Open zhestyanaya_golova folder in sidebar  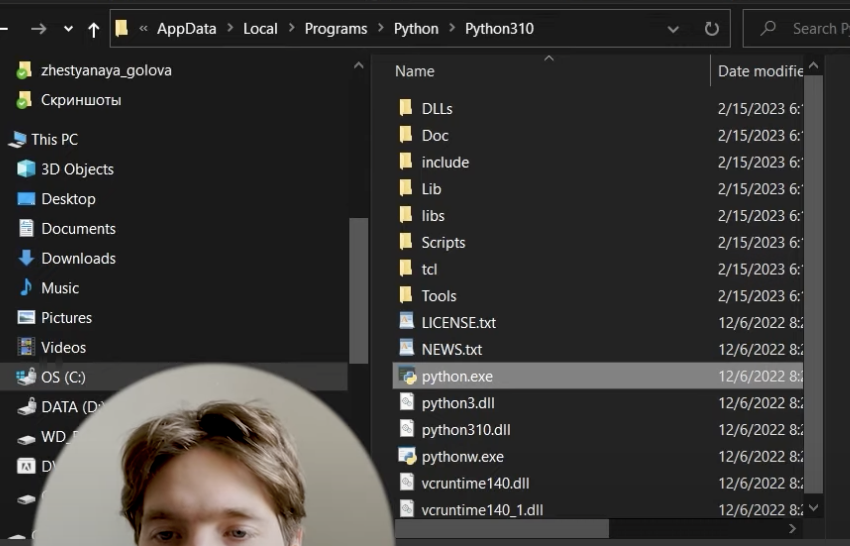106,70
